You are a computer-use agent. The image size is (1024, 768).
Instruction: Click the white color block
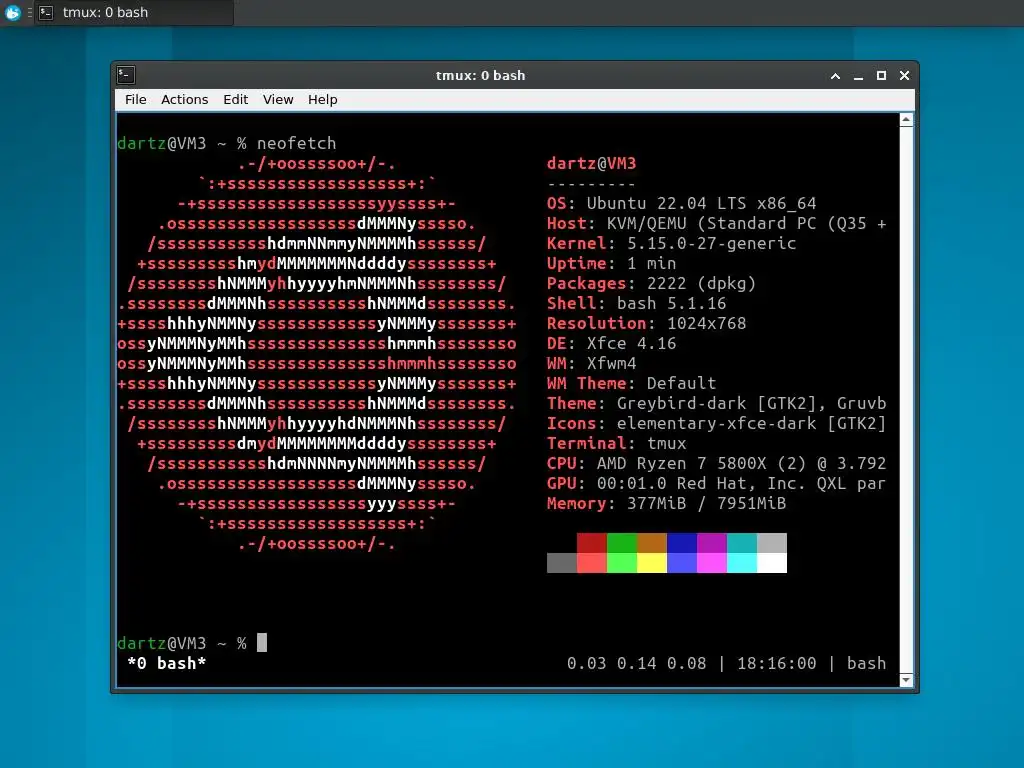[x=772, y=563]
